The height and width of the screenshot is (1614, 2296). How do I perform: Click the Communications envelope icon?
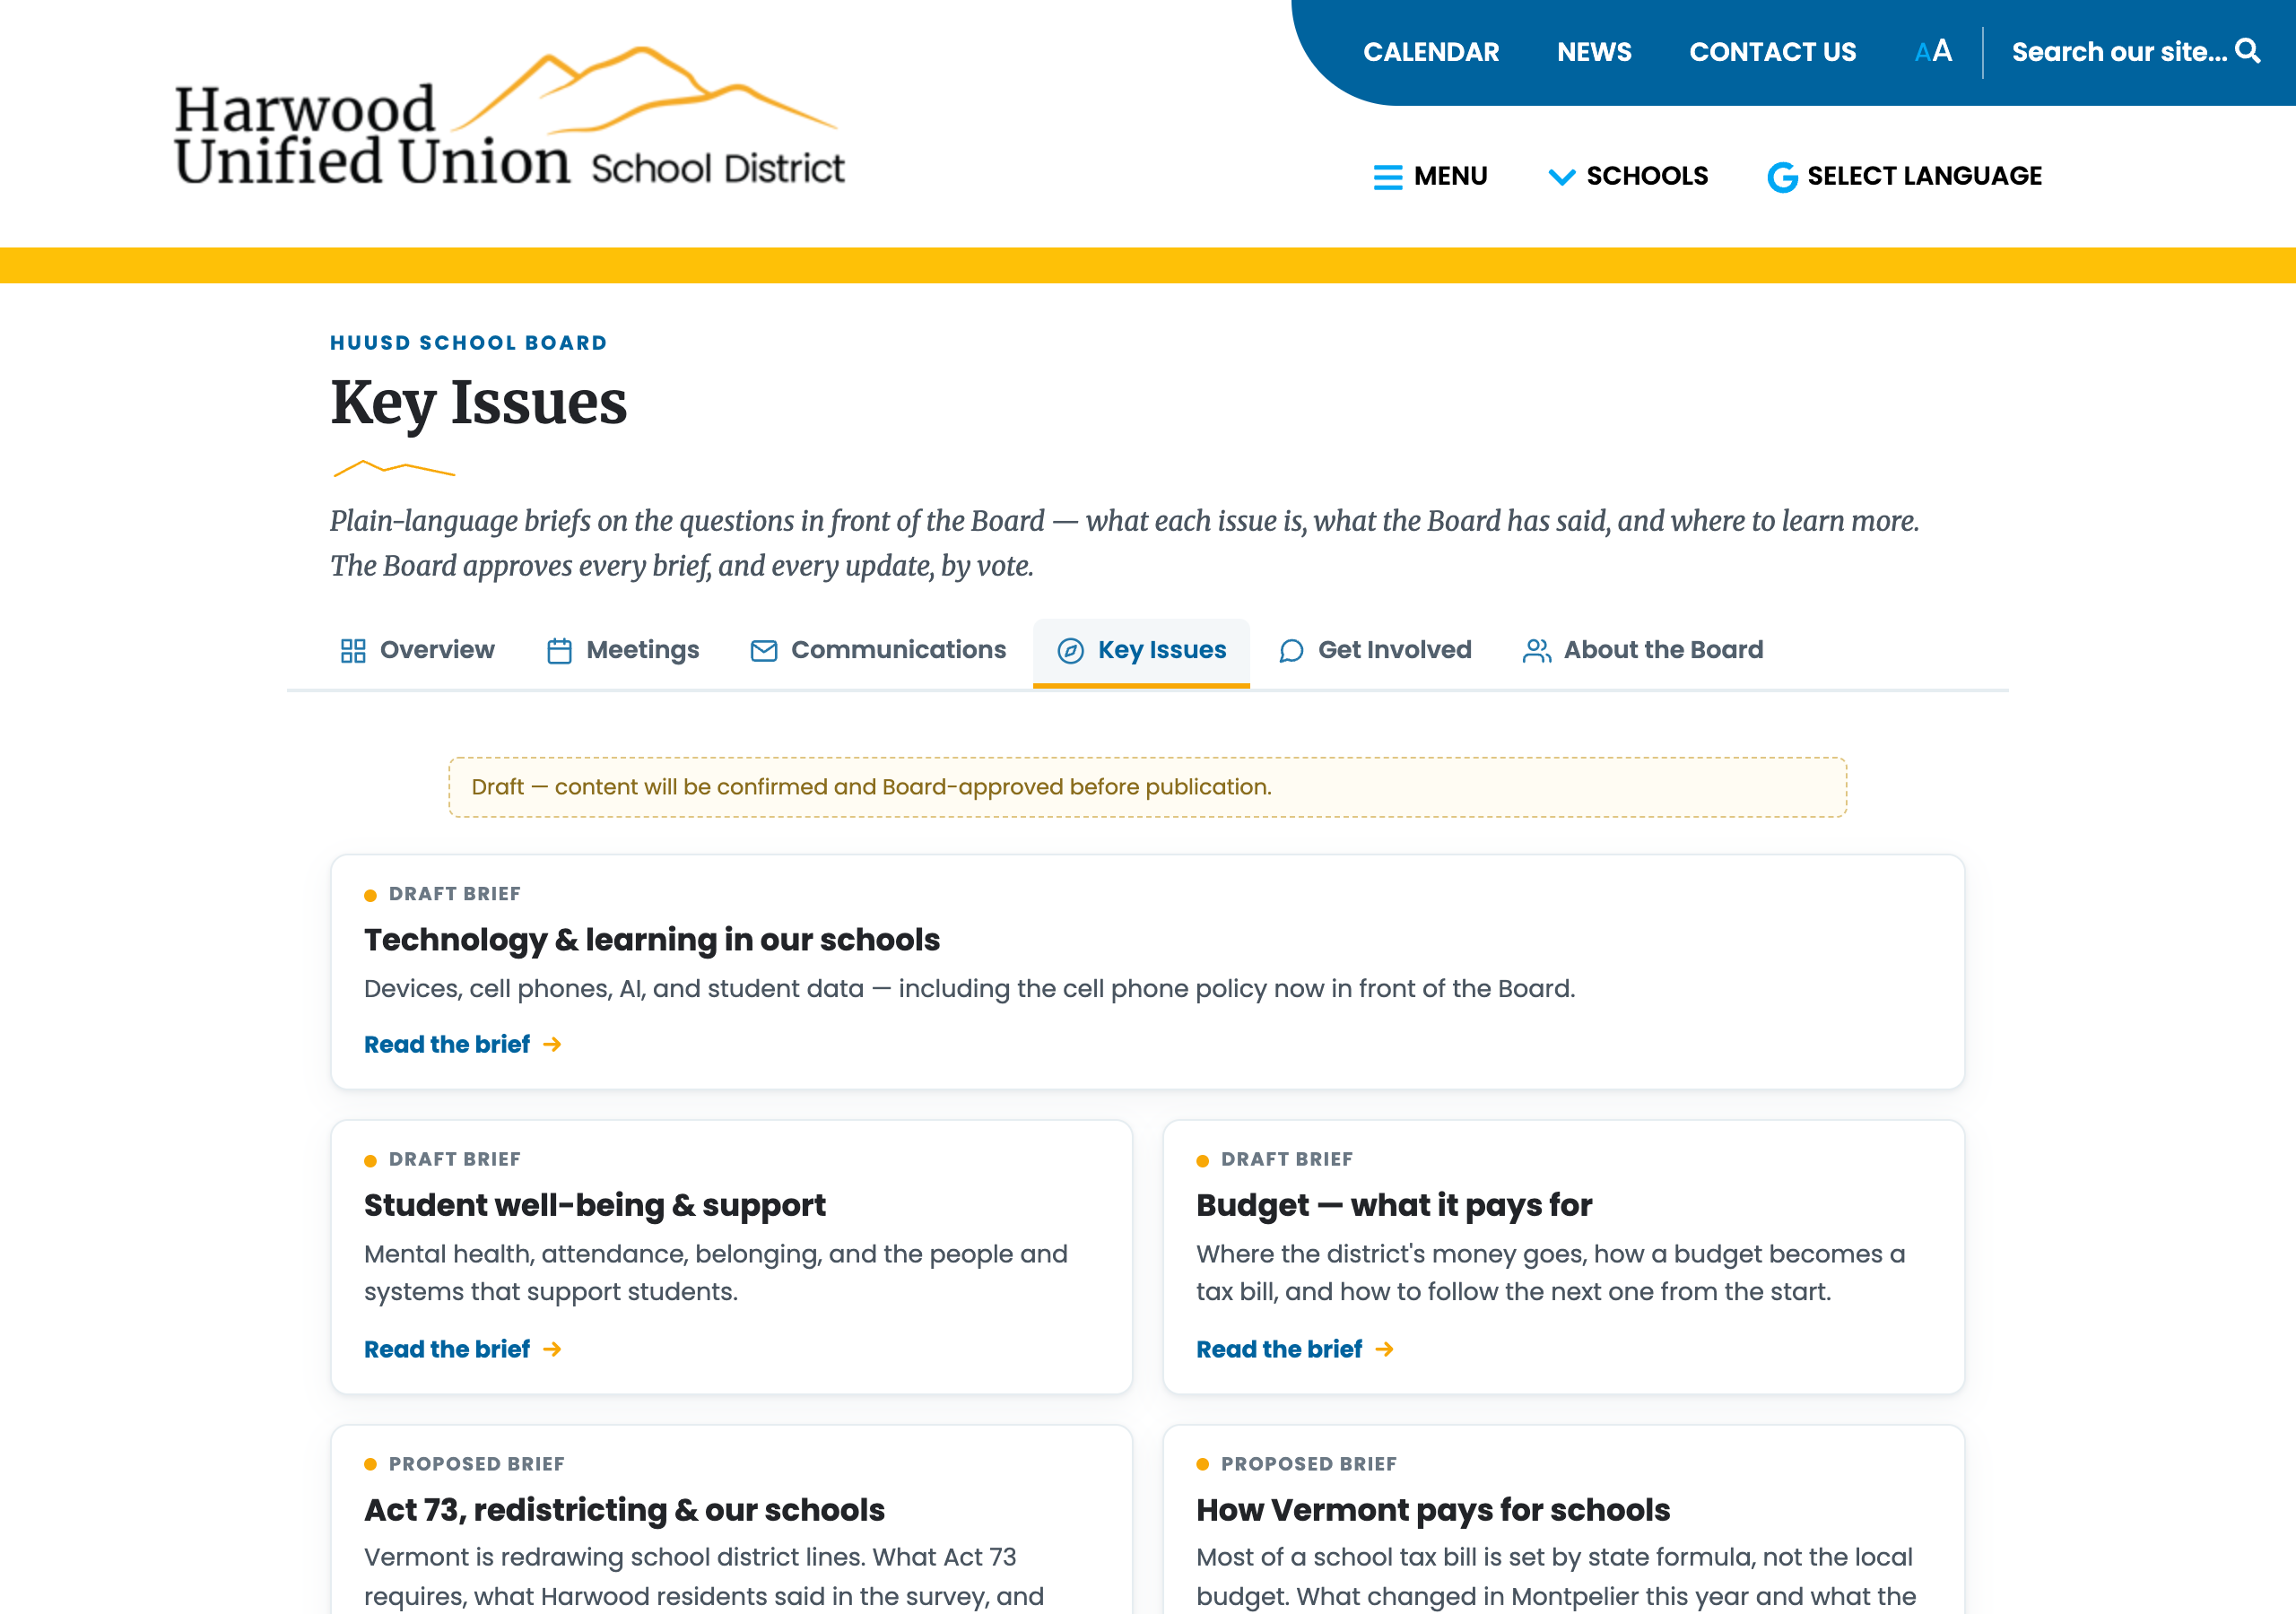[x=764, y=651]
